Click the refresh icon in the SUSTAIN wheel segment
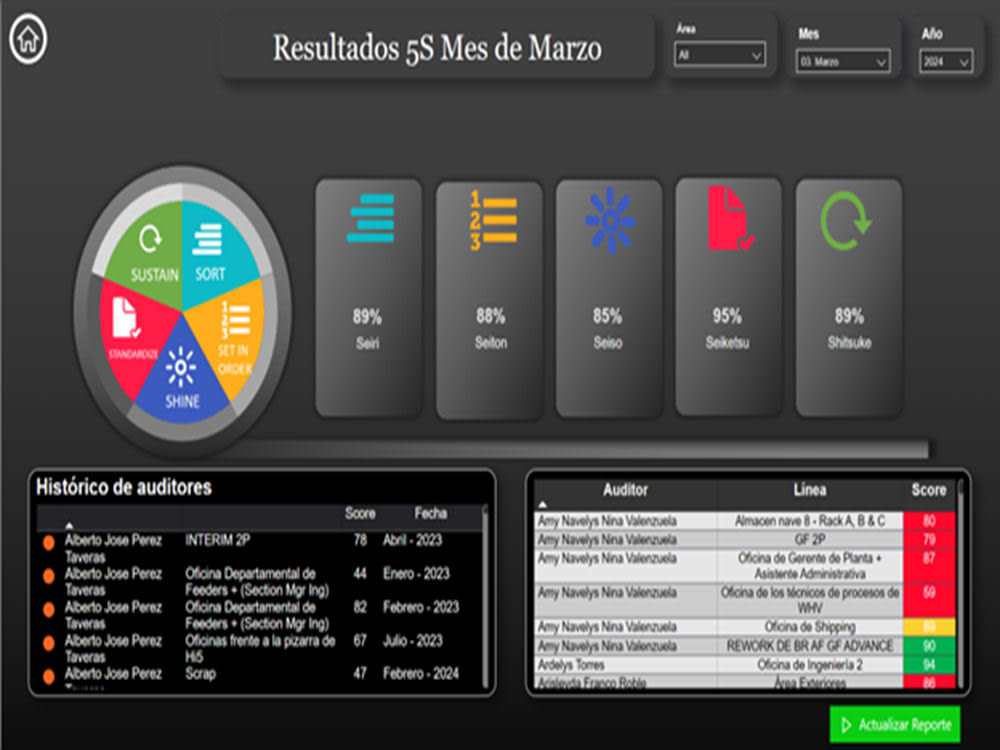This screenshot has width=1000, height=750. coord(150,240)
